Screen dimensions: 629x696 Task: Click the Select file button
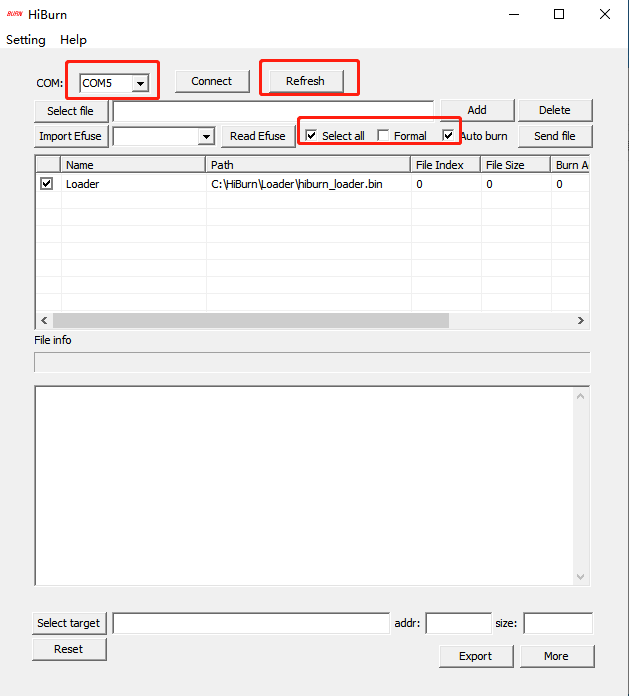[71, 111]
